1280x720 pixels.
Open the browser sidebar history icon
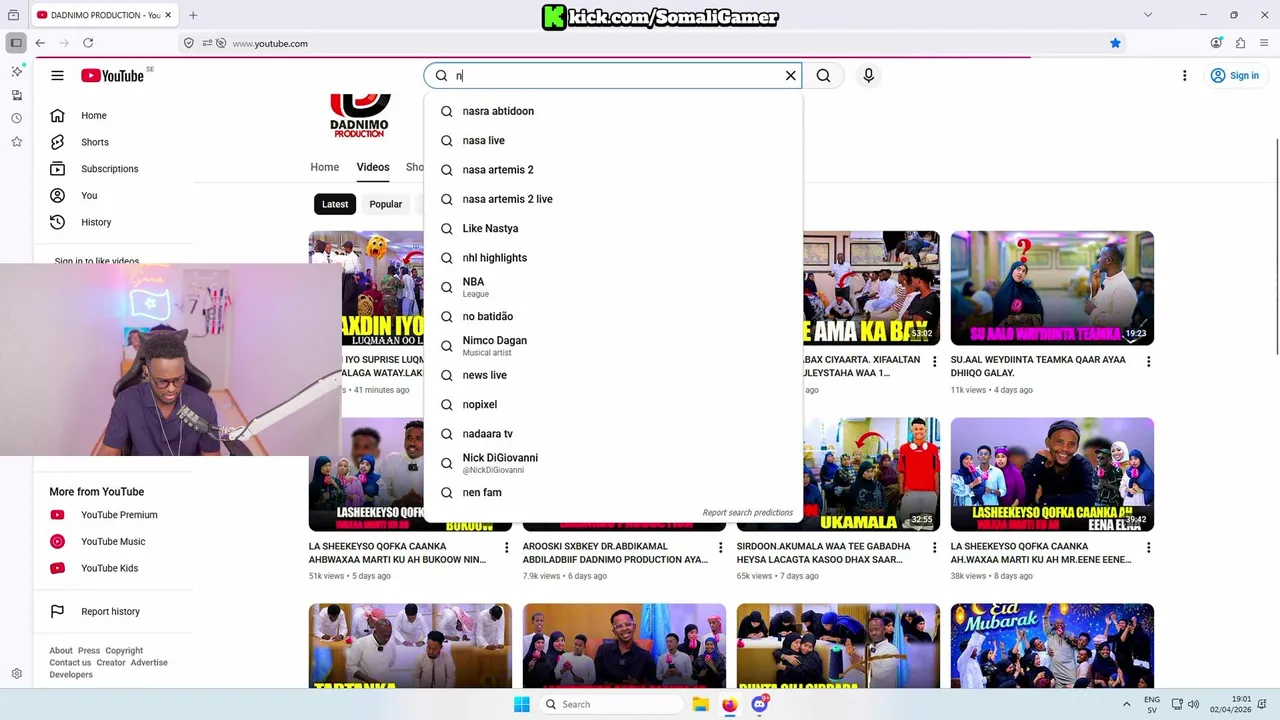16,118
